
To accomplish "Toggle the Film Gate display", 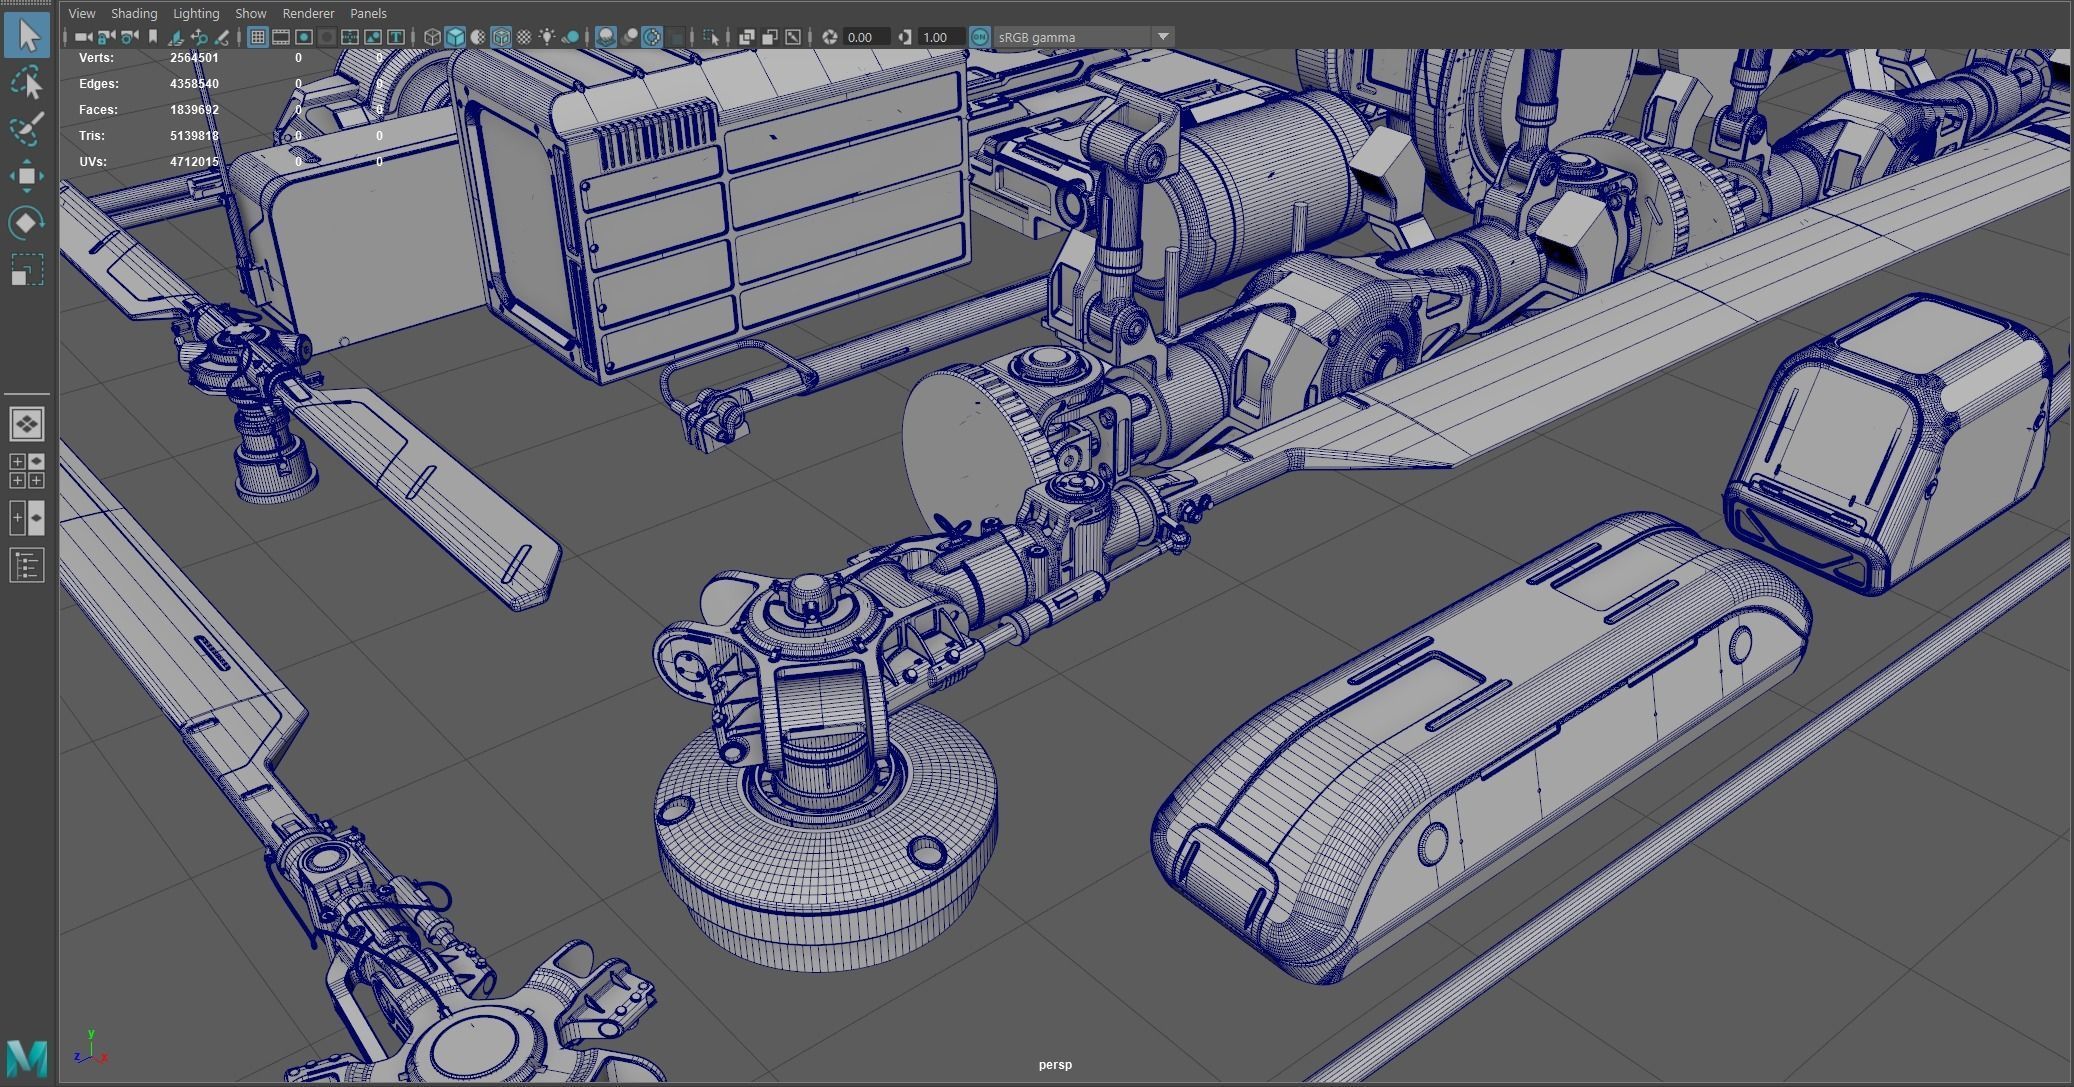I will pos(280,37).
